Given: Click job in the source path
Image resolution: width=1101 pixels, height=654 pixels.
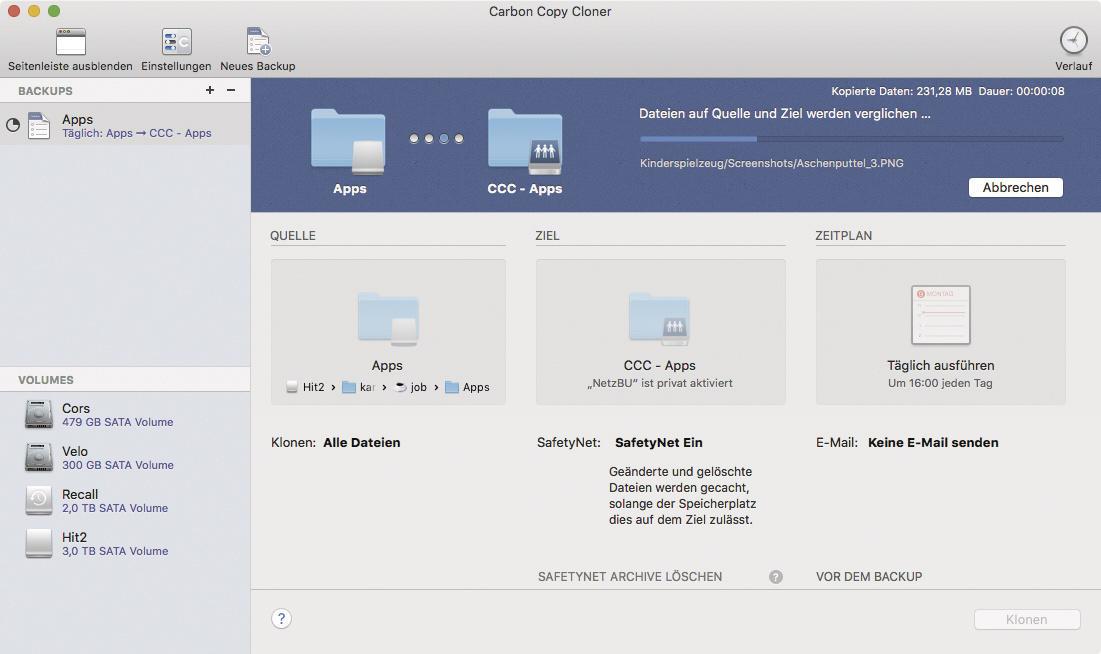Looking at the screenshot, I should (x=411, y=387).
